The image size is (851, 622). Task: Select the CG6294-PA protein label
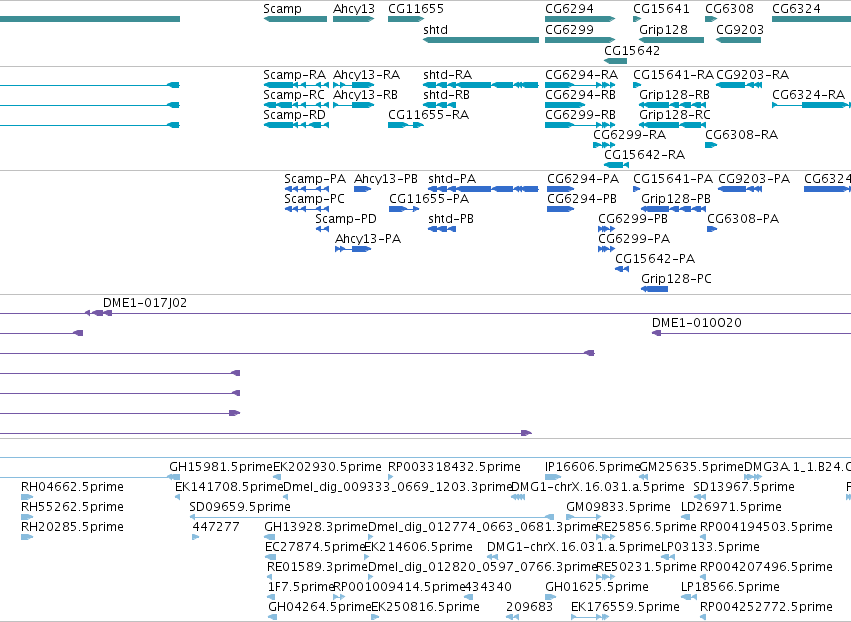click(583, 179)
